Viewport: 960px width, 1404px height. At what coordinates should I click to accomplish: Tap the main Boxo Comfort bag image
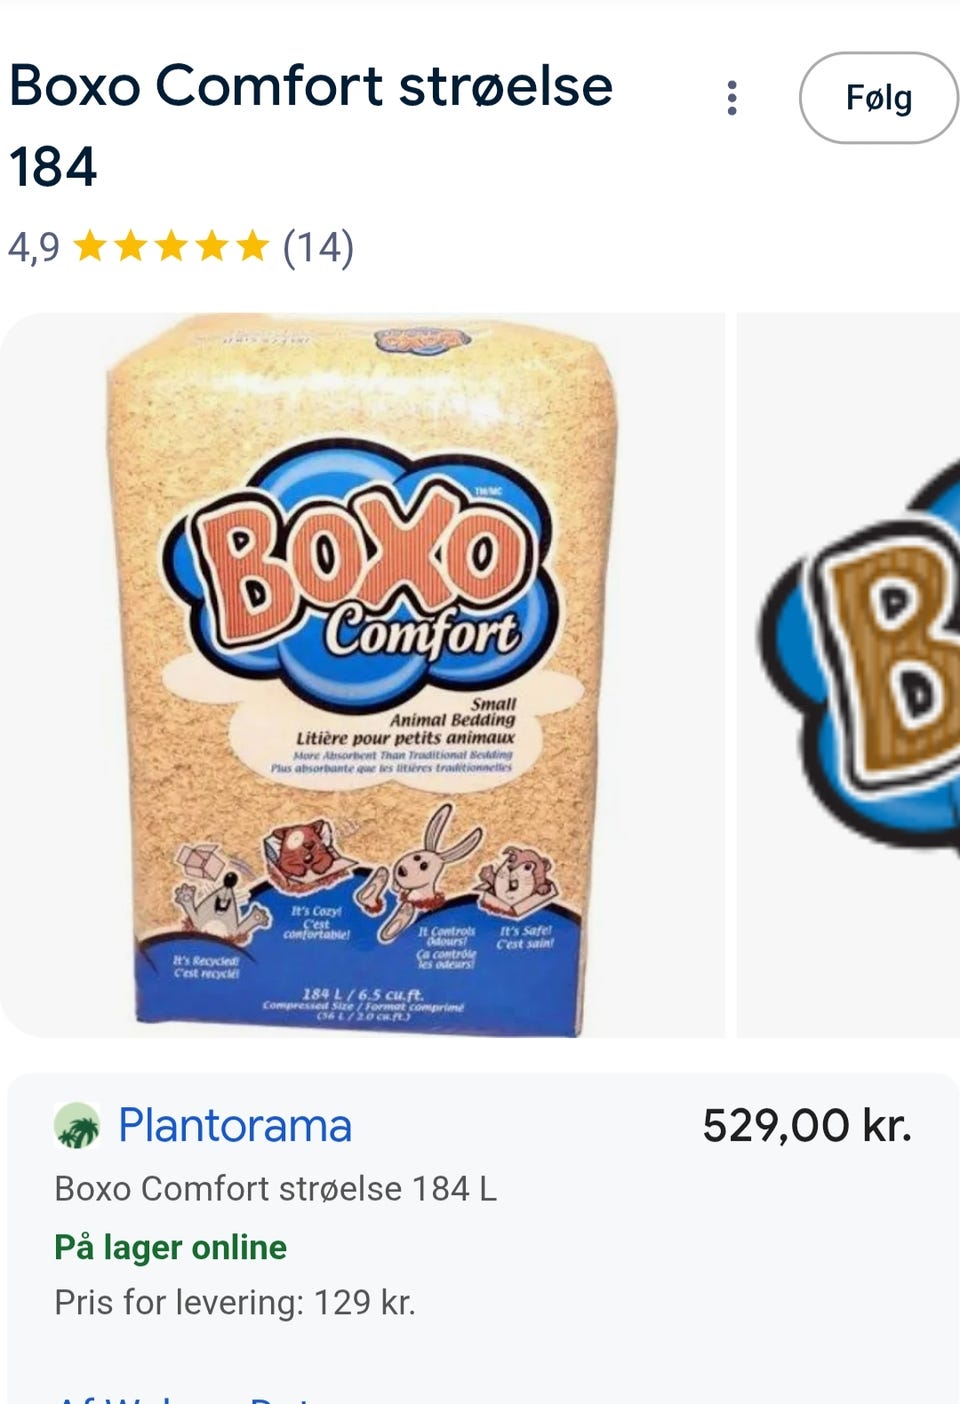(362, 675)
